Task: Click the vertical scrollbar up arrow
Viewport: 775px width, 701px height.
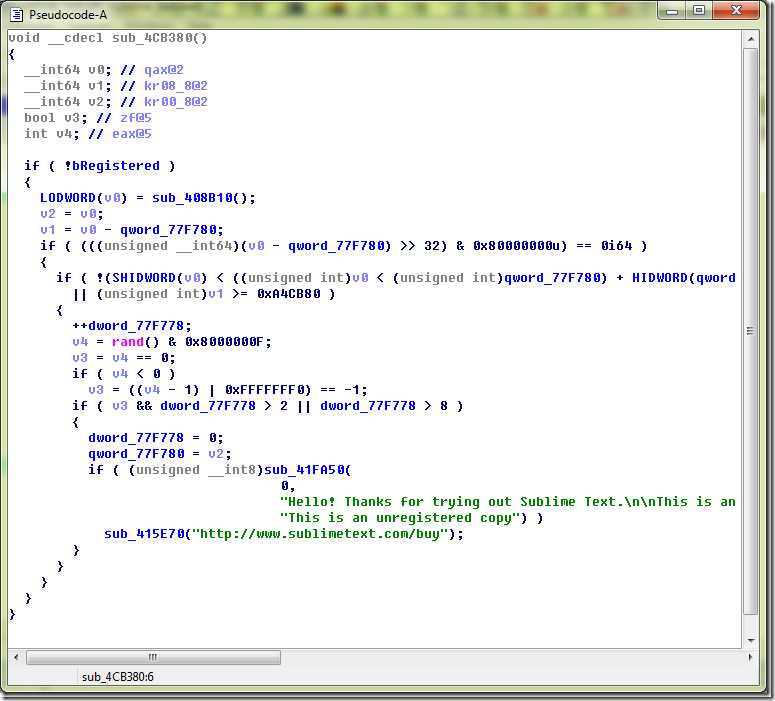Action: 750,39
